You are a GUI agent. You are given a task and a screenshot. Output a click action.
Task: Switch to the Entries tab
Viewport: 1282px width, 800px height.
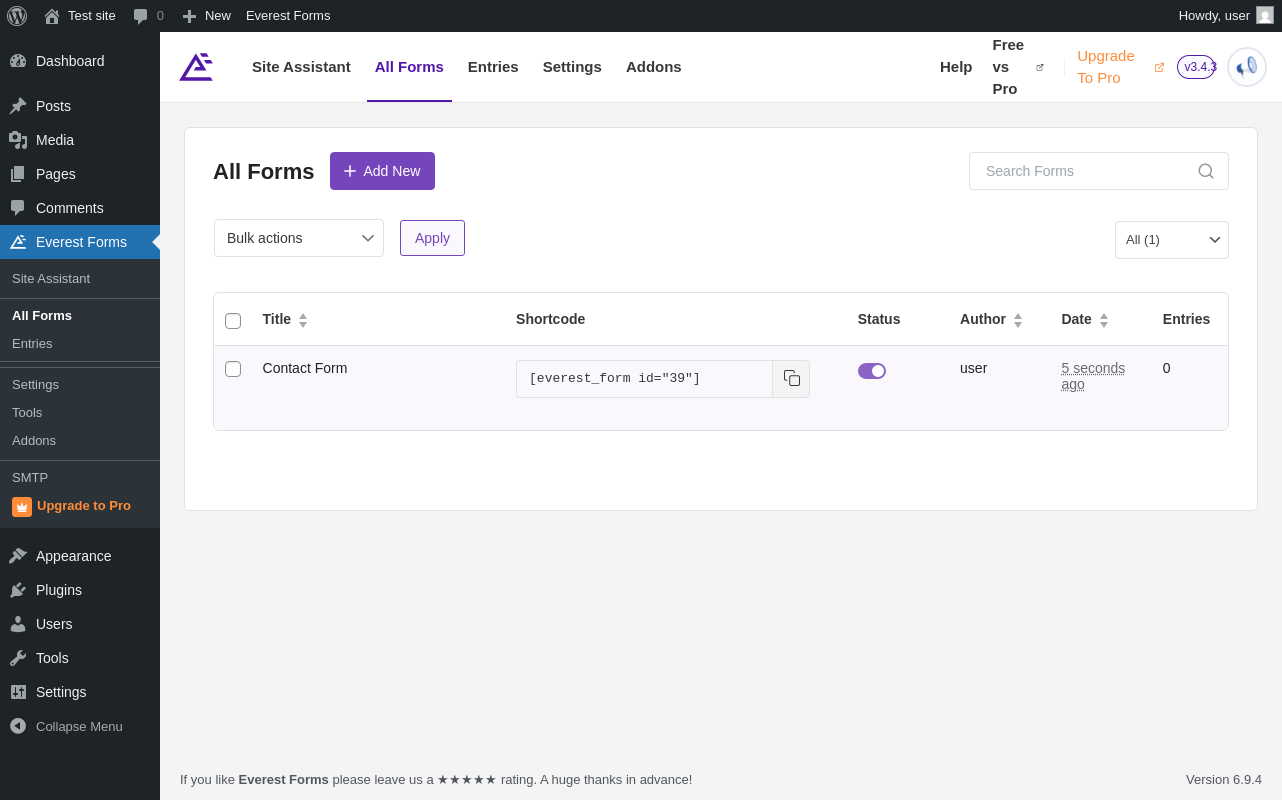pos(493,67)
